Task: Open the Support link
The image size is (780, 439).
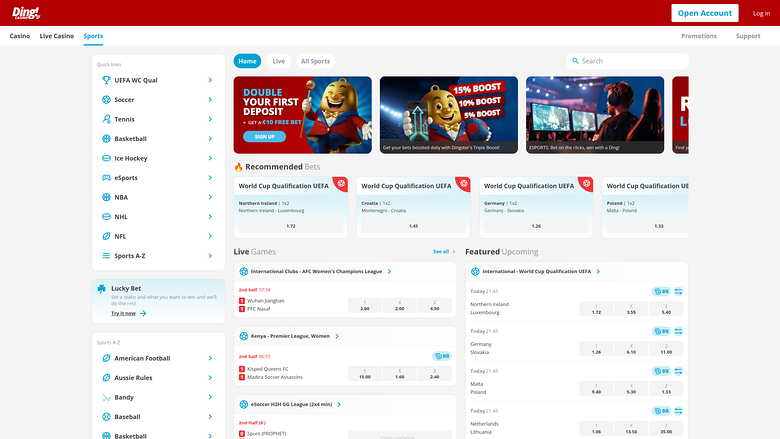Action: point(748,36)
